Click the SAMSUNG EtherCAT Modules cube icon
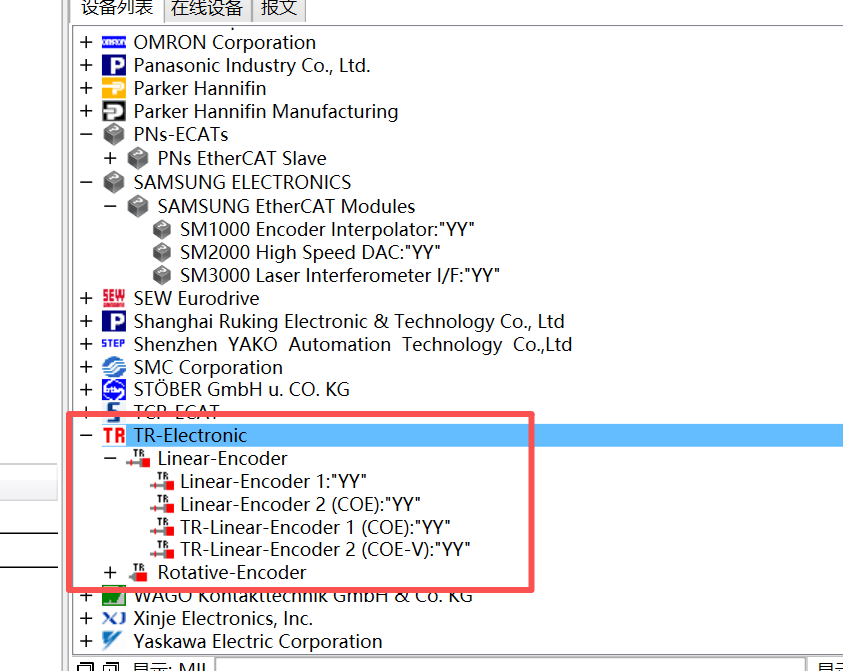The height and width of the screenshot is (671, 843). [x=138, y=206]
